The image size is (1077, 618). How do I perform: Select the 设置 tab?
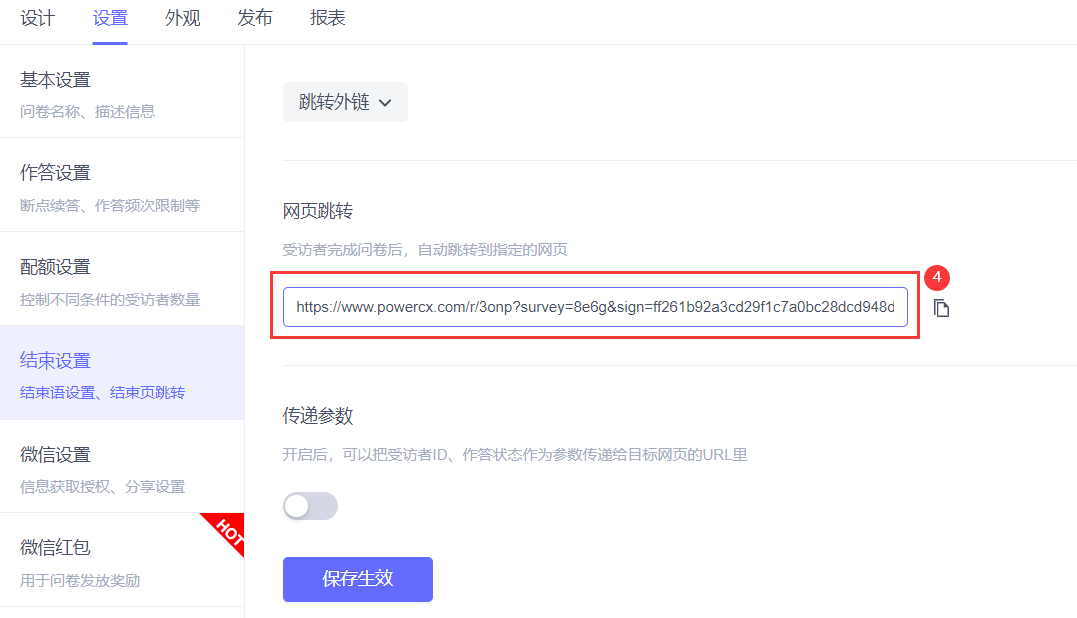pos(110,19)
